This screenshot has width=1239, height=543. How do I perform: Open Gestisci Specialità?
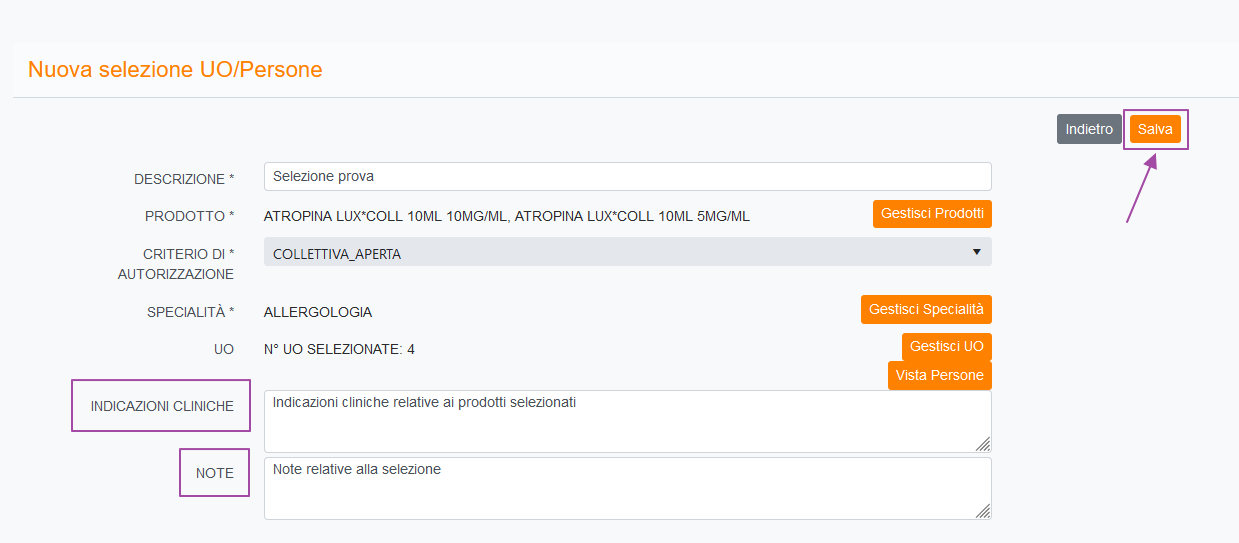click(926, 310)
